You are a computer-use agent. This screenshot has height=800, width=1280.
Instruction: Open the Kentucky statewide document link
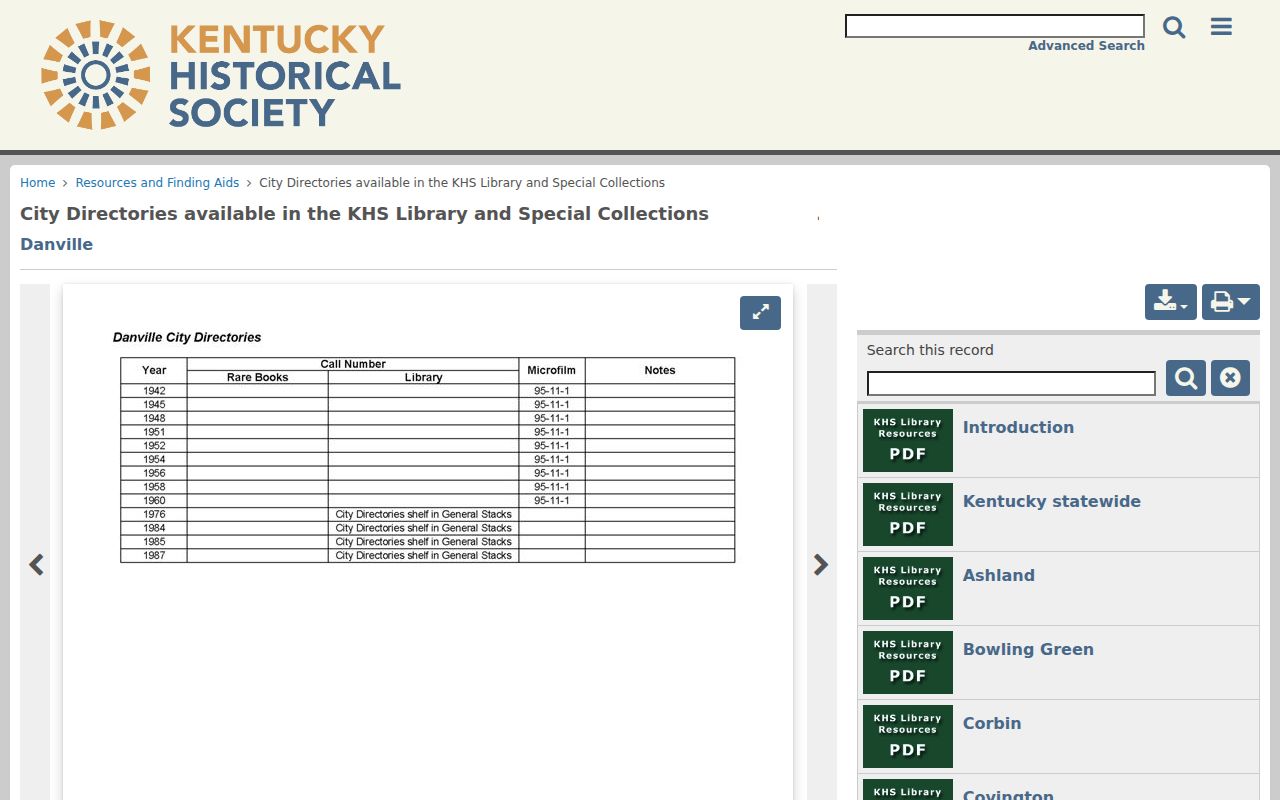1052,501
